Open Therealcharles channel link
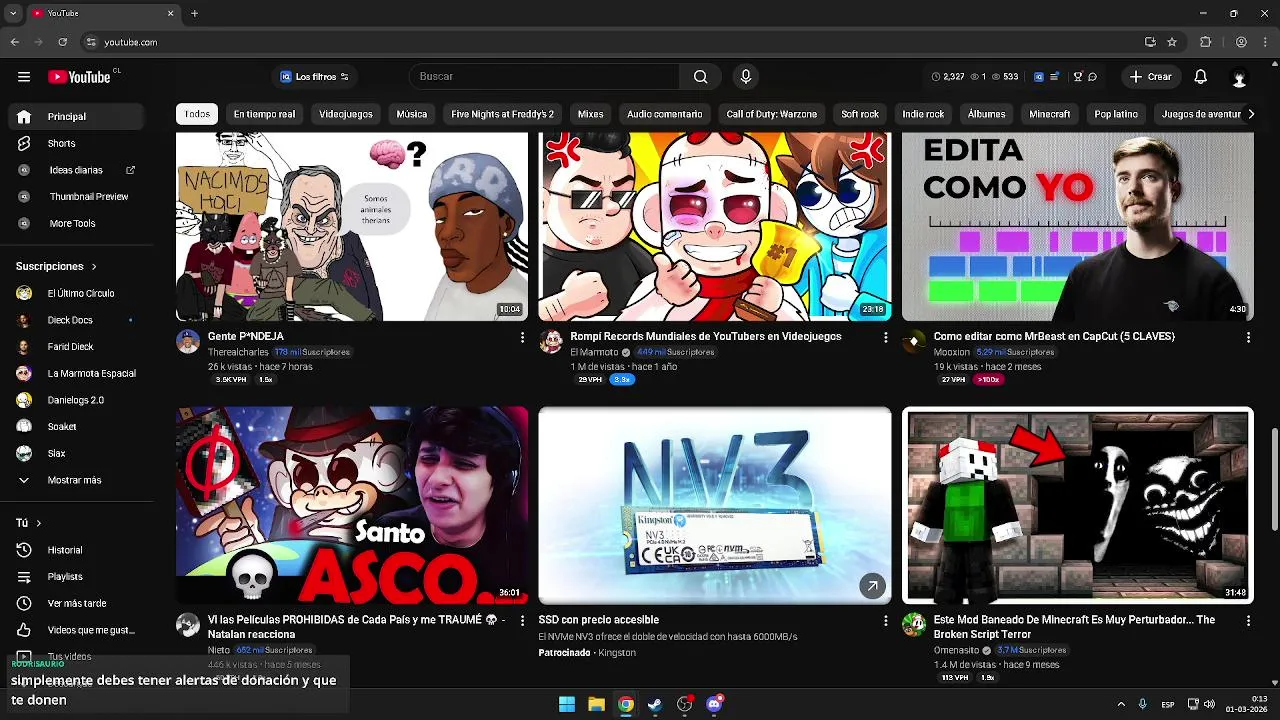Viewport: 1280px width, 720px height. click(238, 353)
